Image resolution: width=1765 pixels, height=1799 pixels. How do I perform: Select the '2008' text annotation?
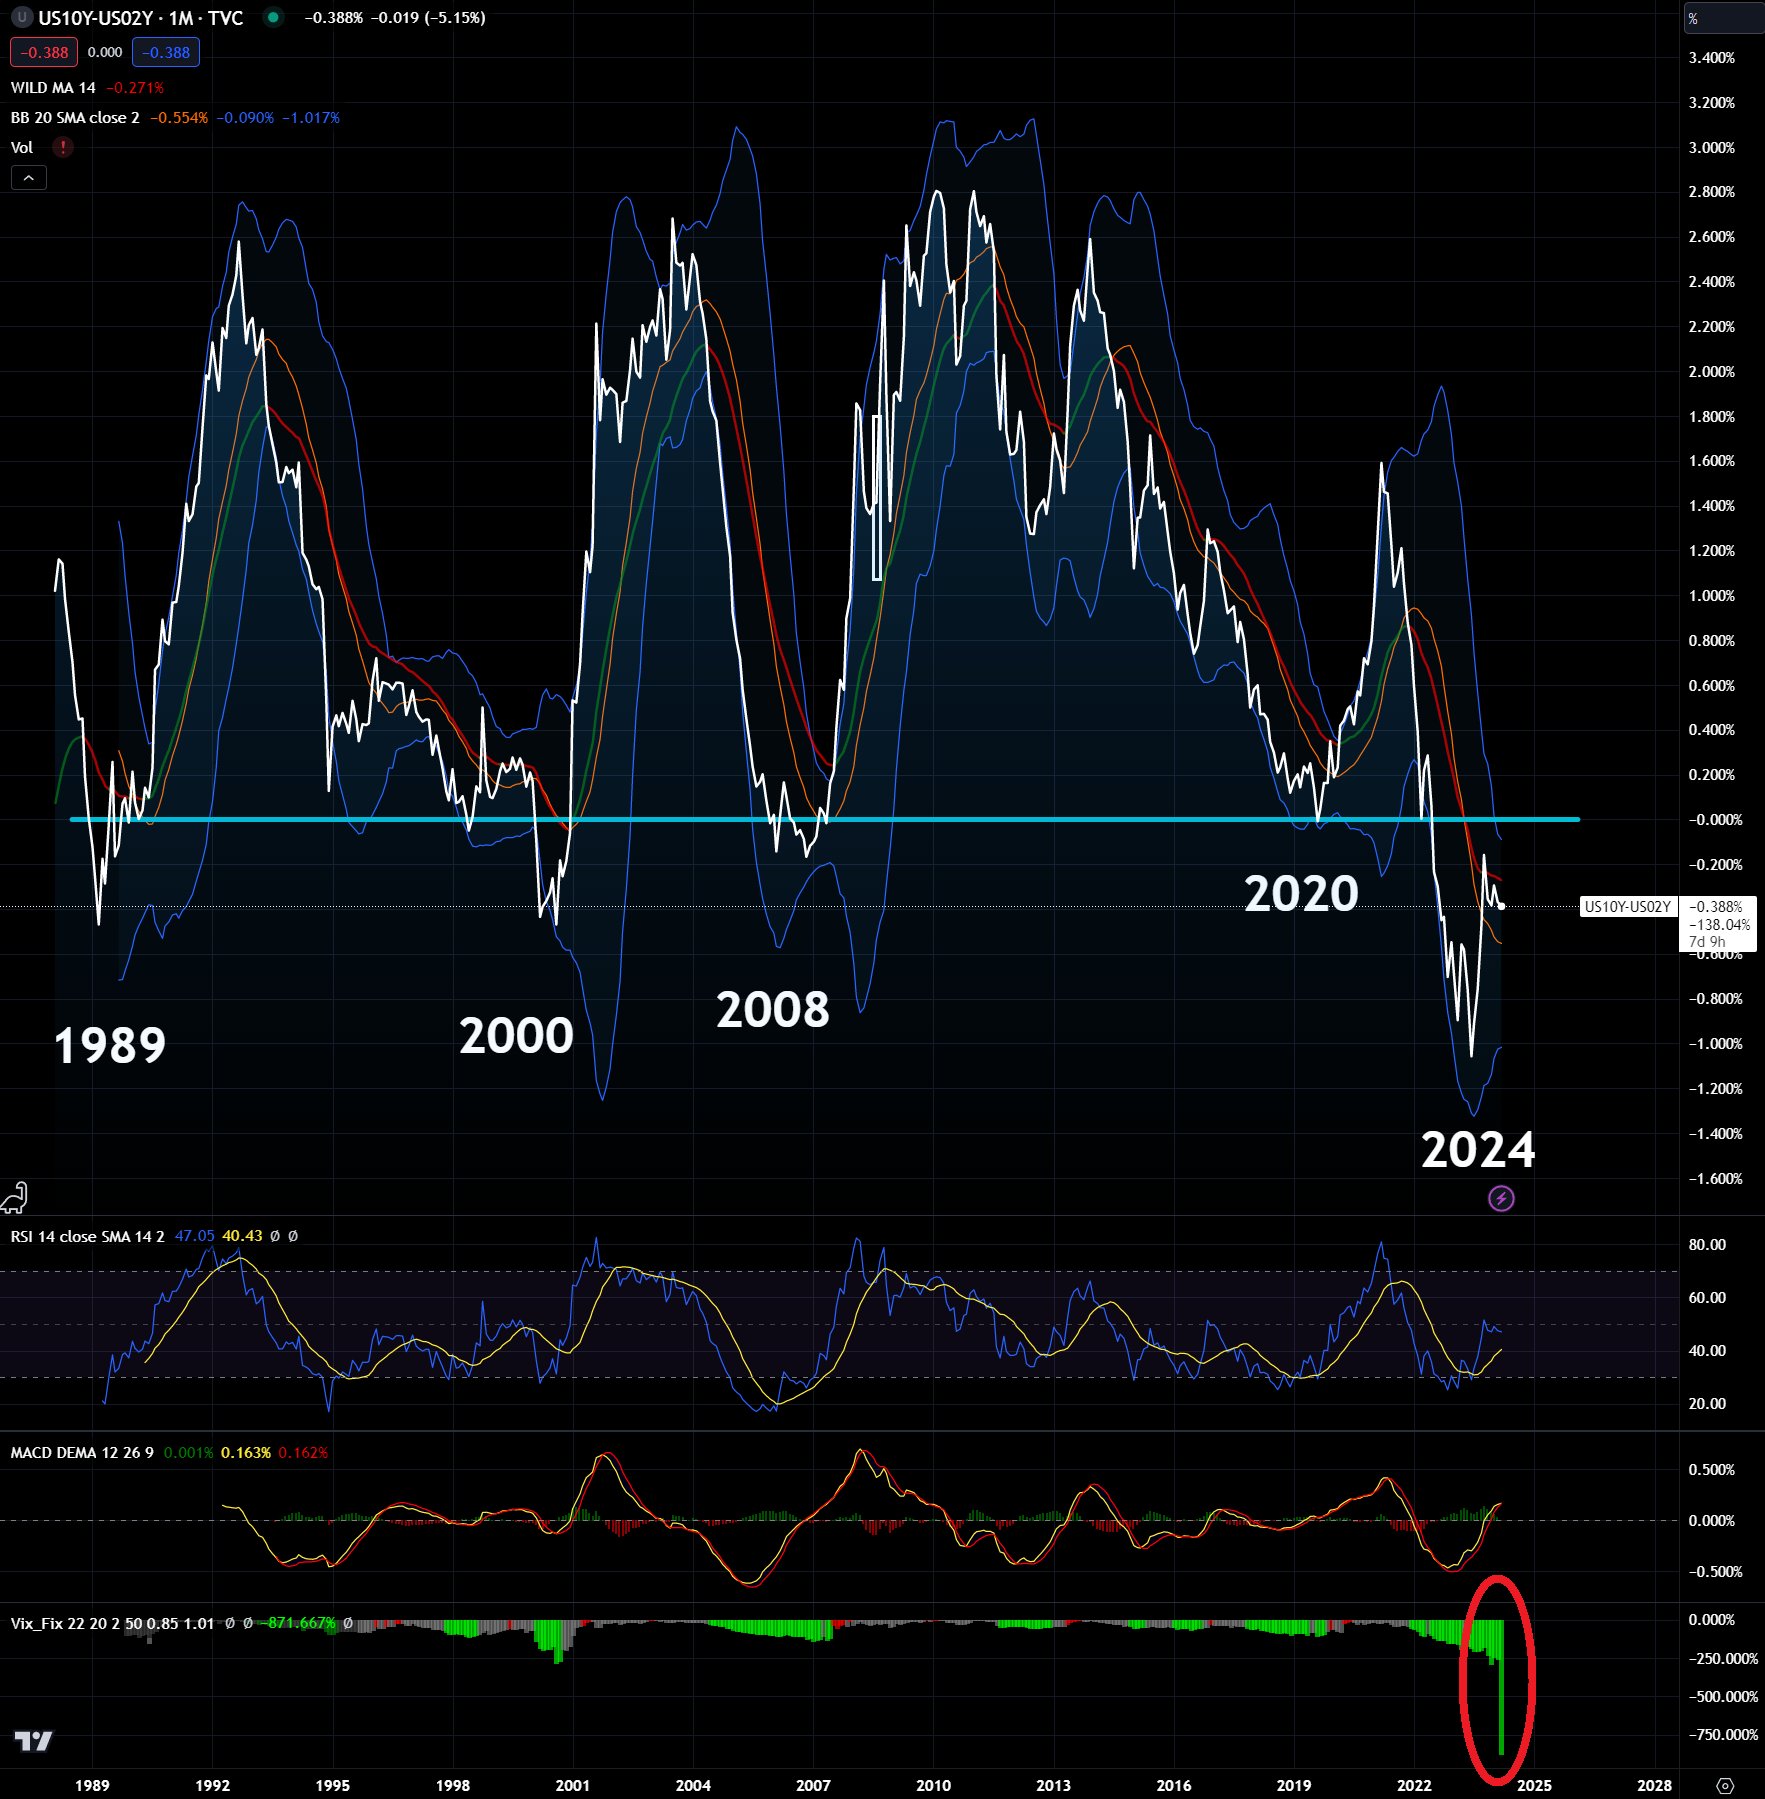[772, 1010]
